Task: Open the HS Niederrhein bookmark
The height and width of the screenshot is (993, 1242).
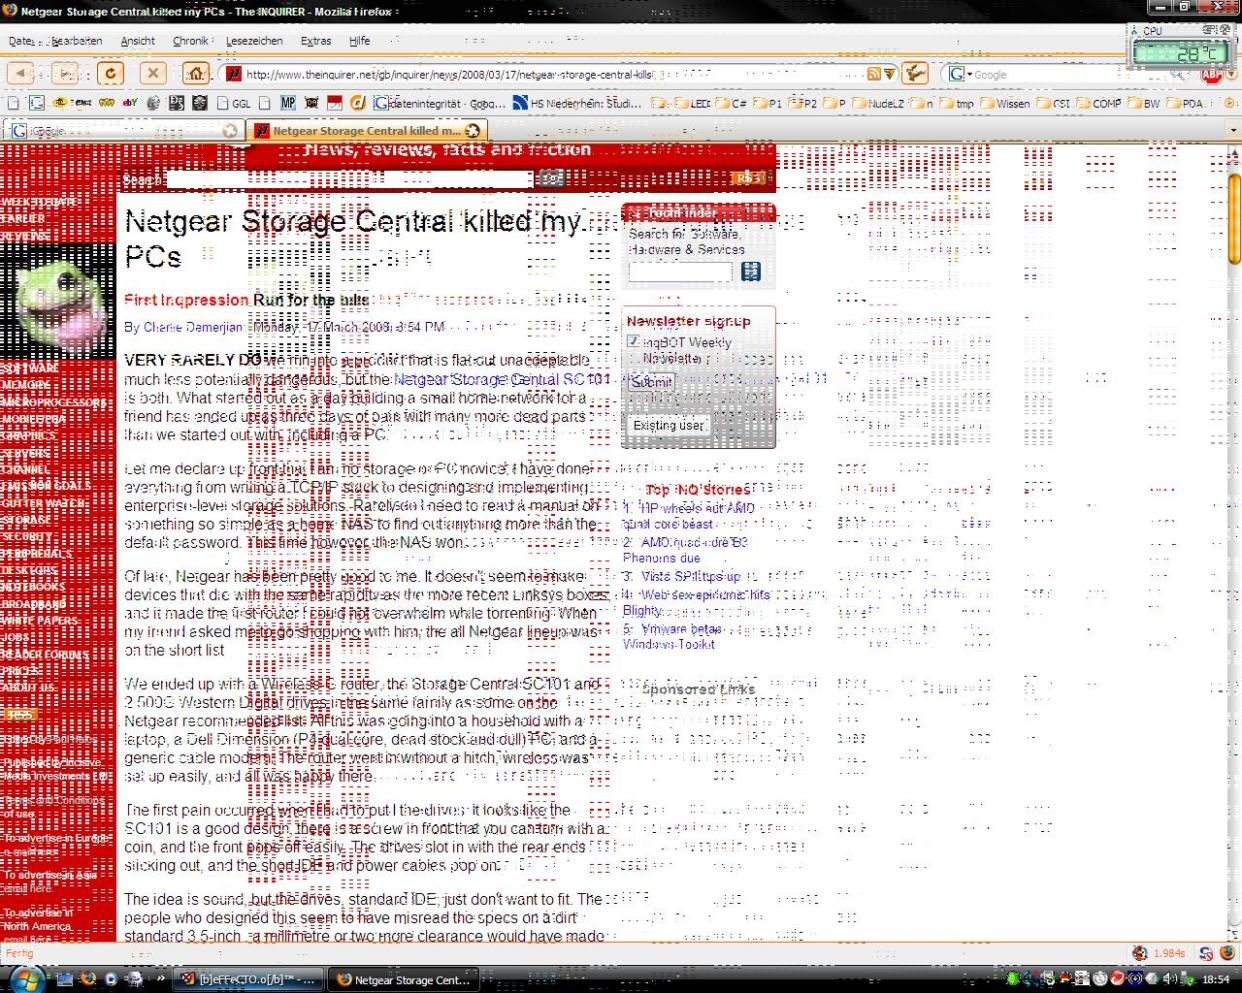Action: tap(578, 103)
